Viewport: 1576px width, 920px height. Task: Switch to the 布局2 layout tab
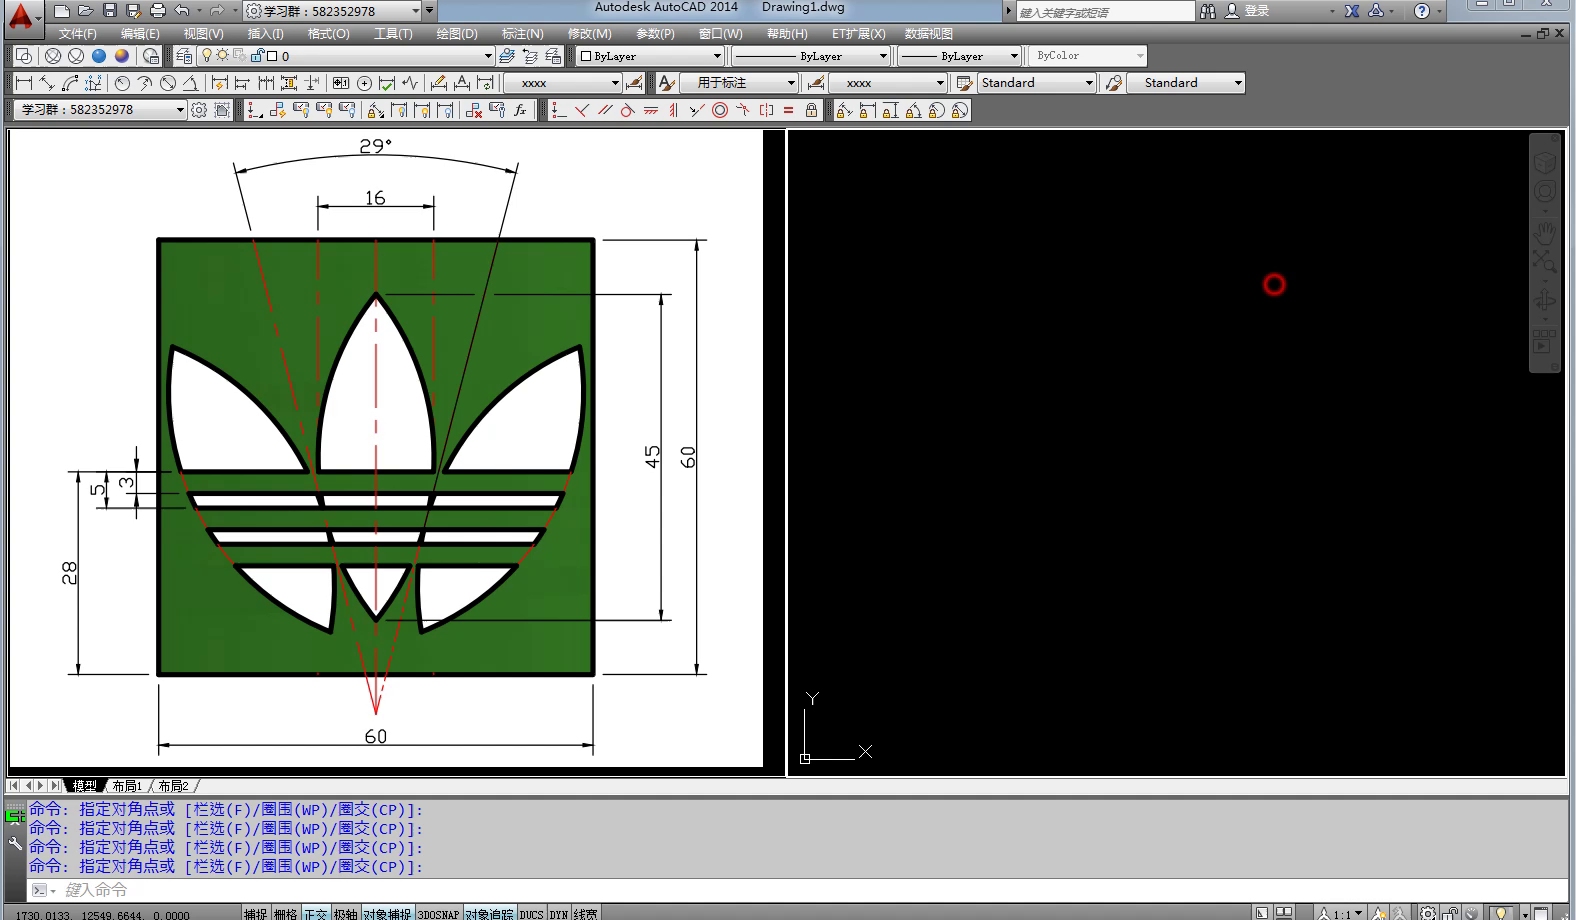pos(173,786)
